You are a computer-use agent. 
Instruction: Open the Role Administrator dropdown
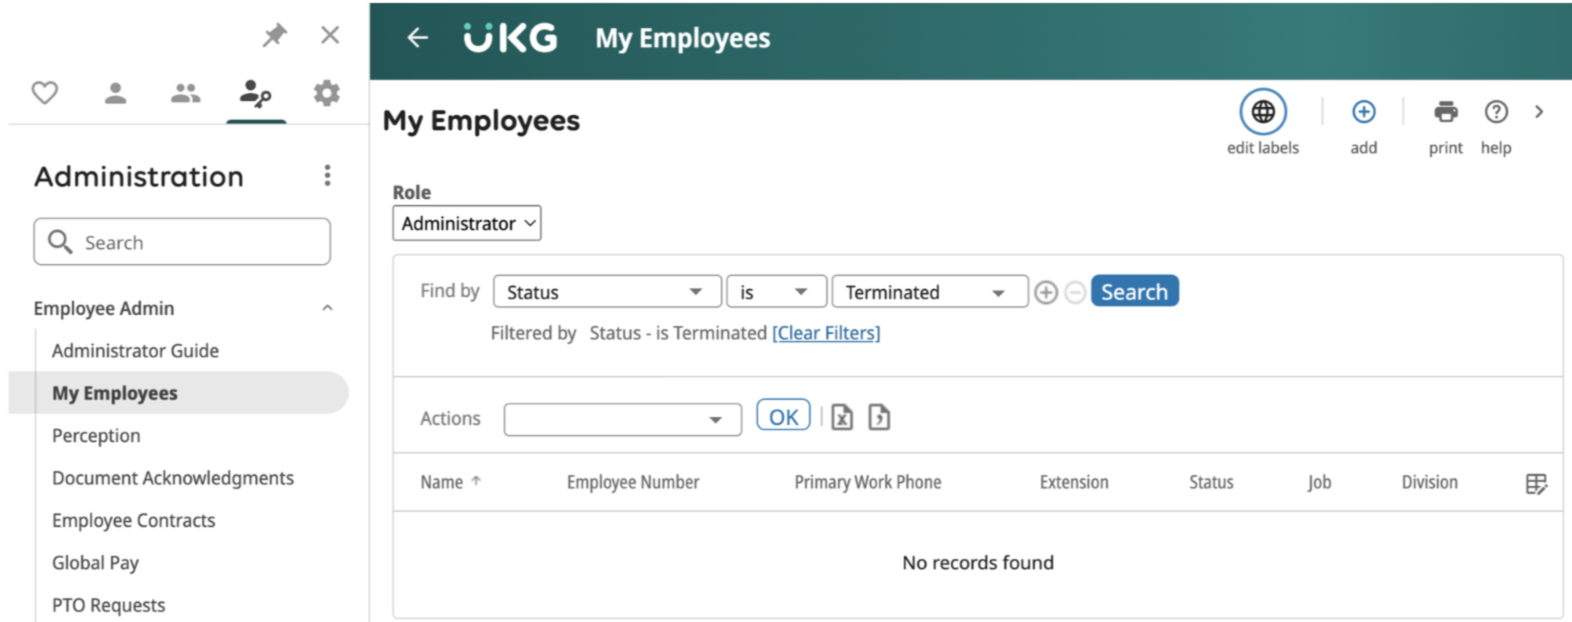click(467, 223)
